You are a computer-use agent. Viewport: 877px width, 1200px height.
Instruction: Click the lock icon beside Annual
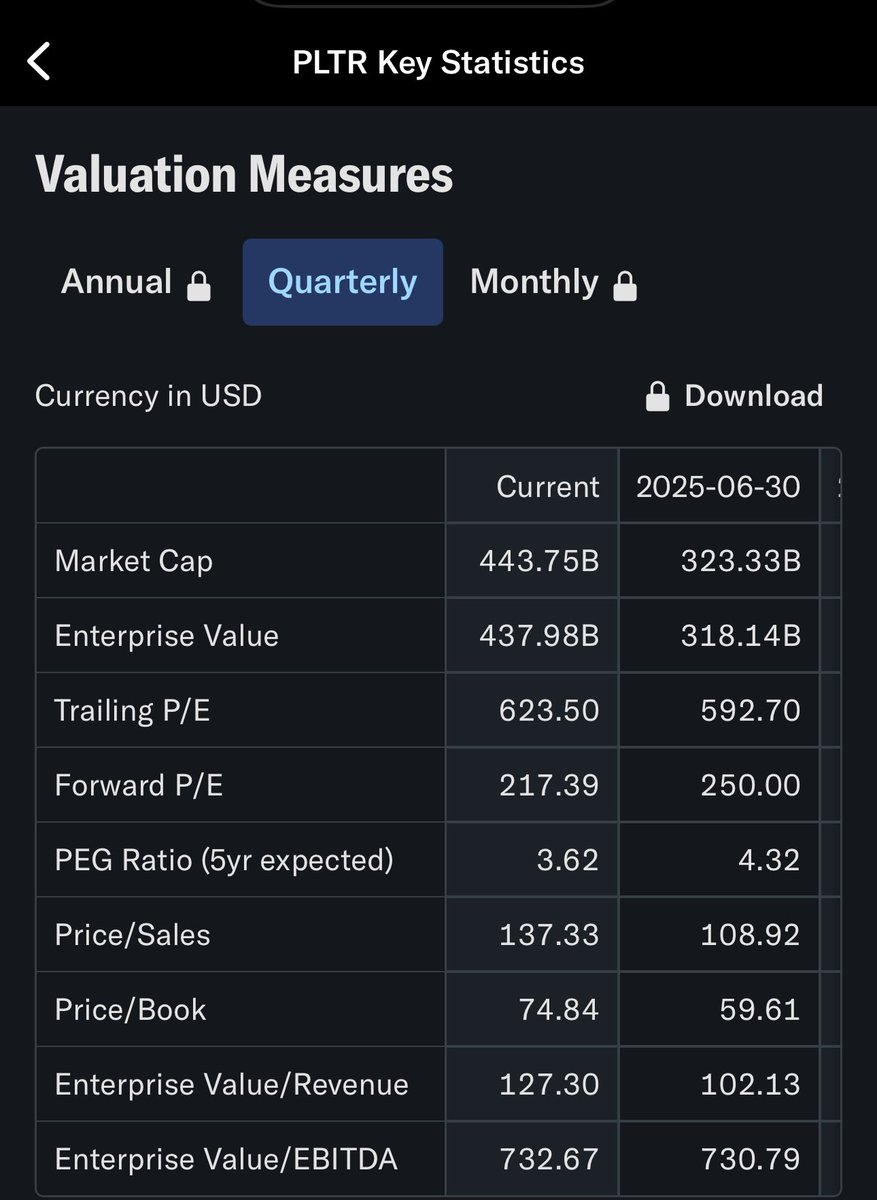(x=199, y=286)
